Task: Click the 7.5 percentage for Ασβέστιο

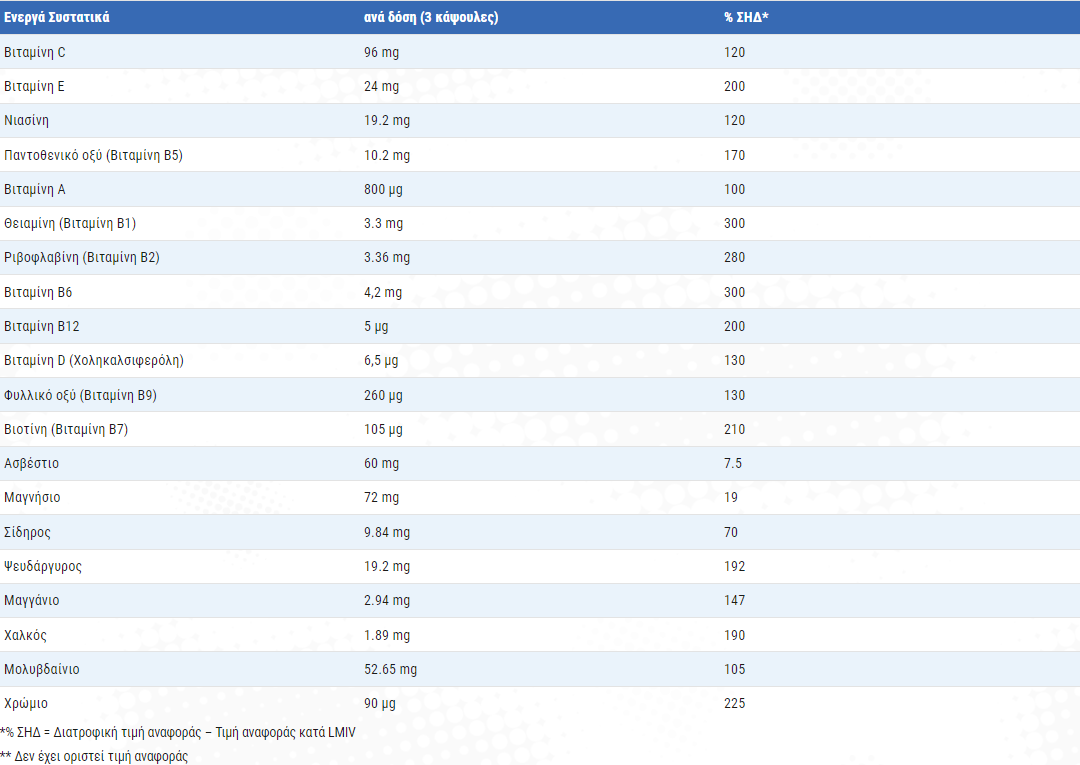Action: click(733, 463)
